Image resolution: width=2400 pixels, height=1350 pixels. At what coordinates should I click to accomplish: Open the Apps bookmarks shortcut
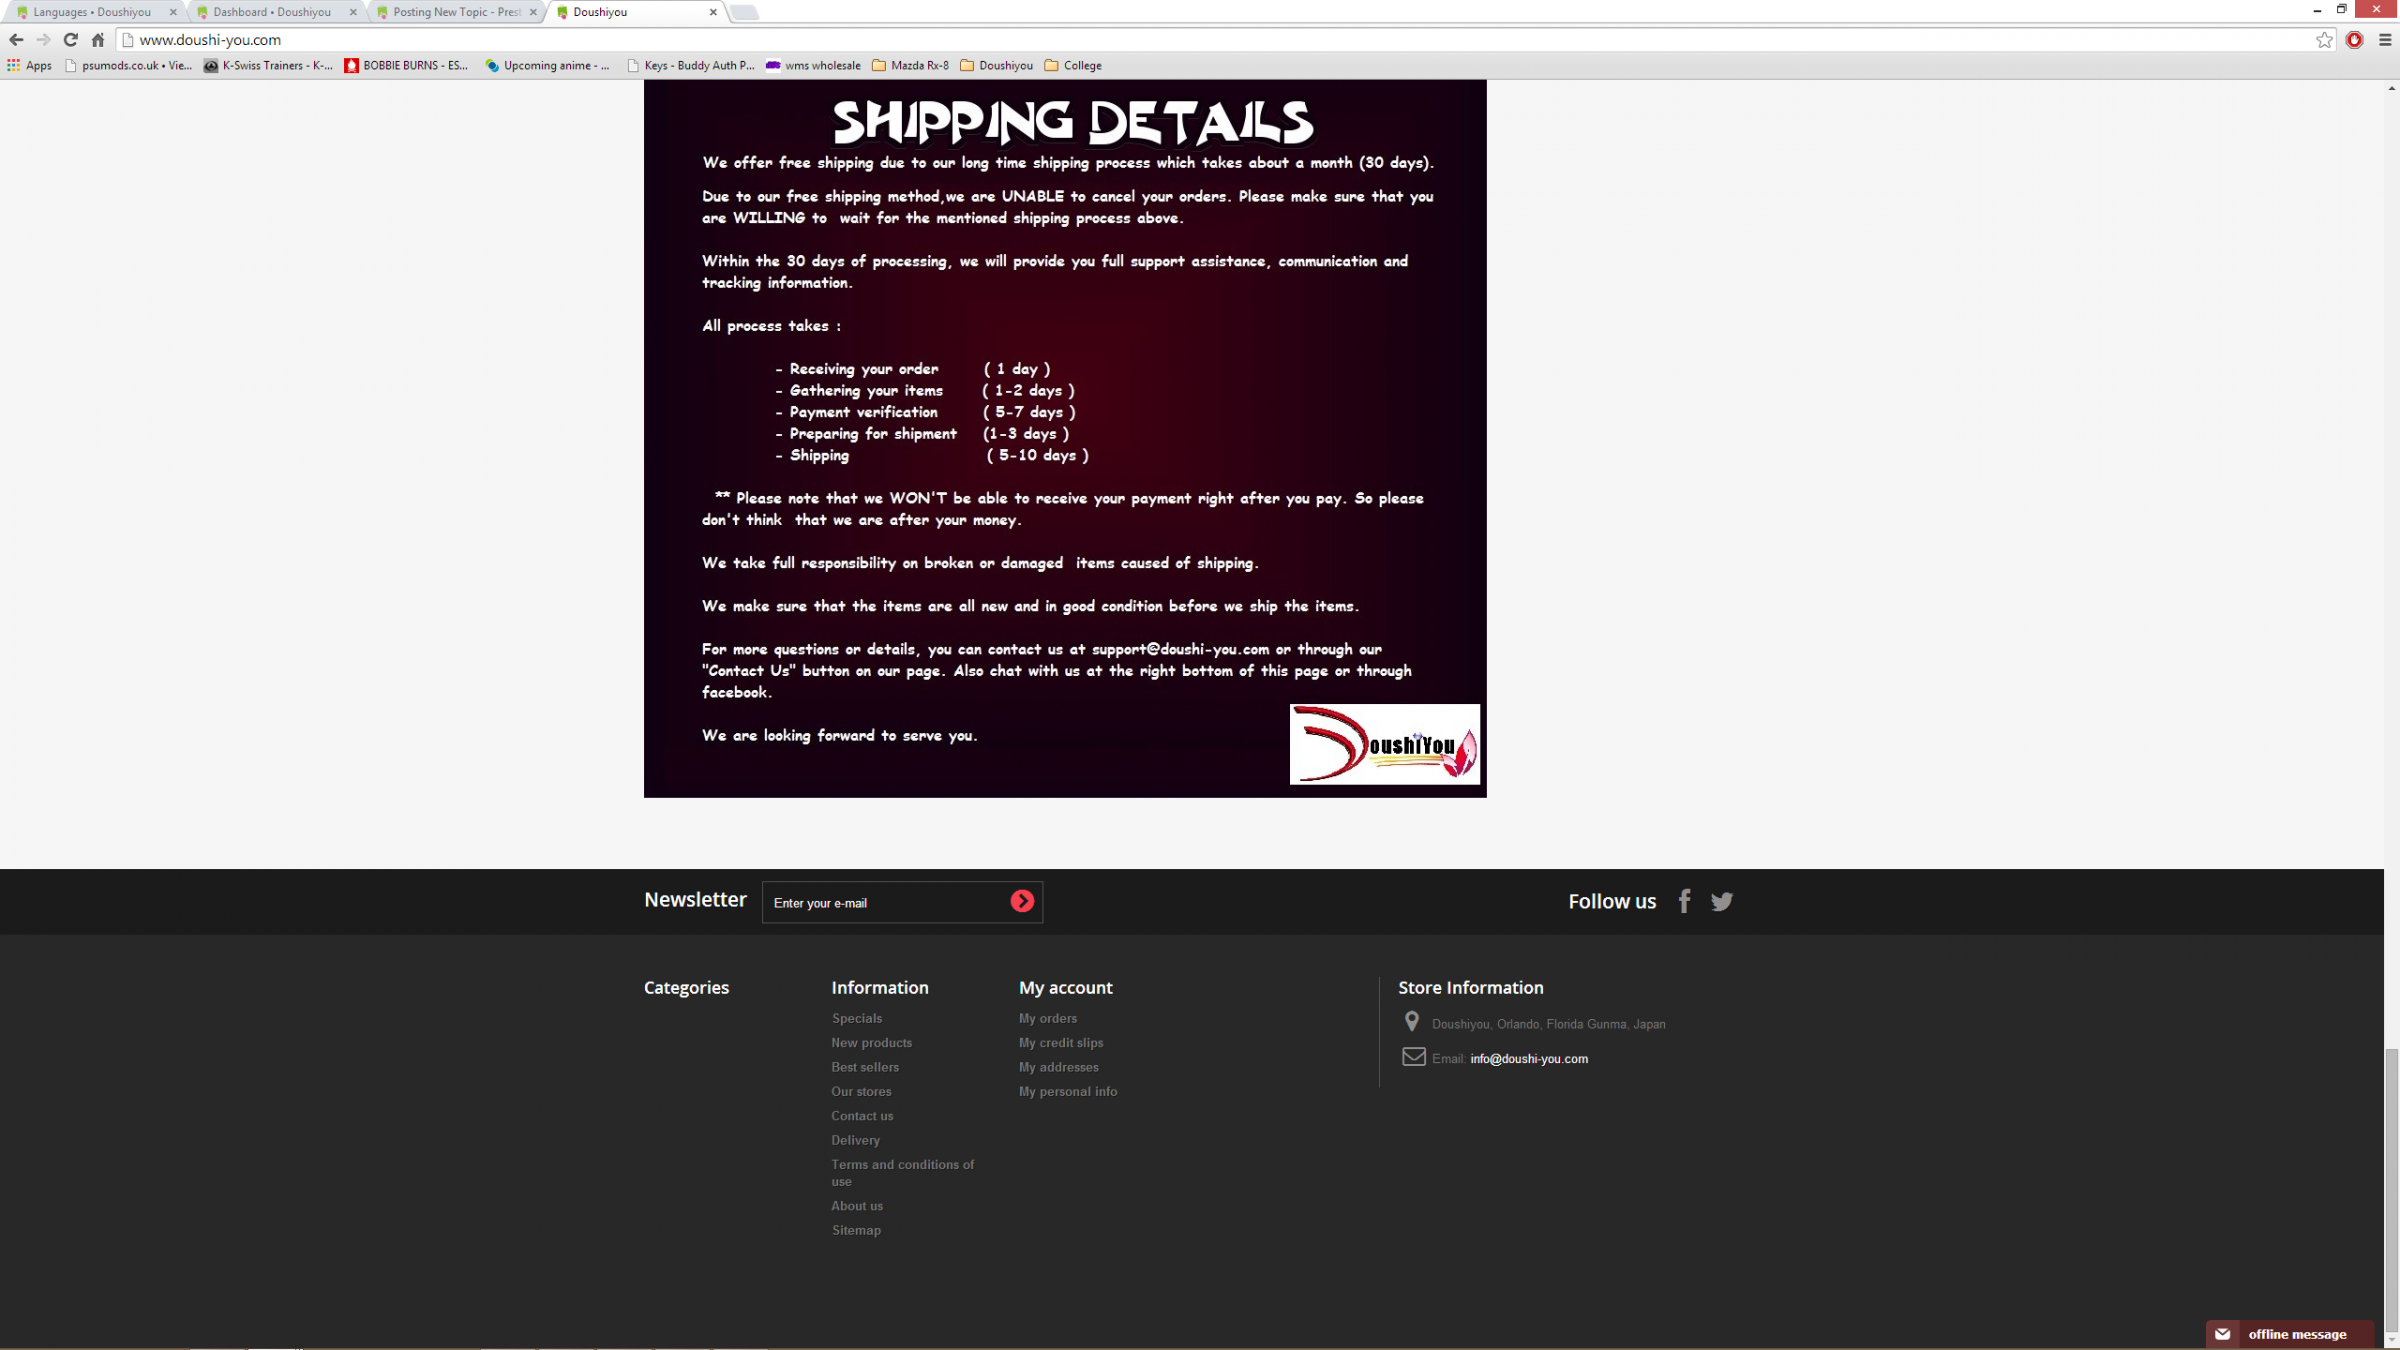point(30,66)
